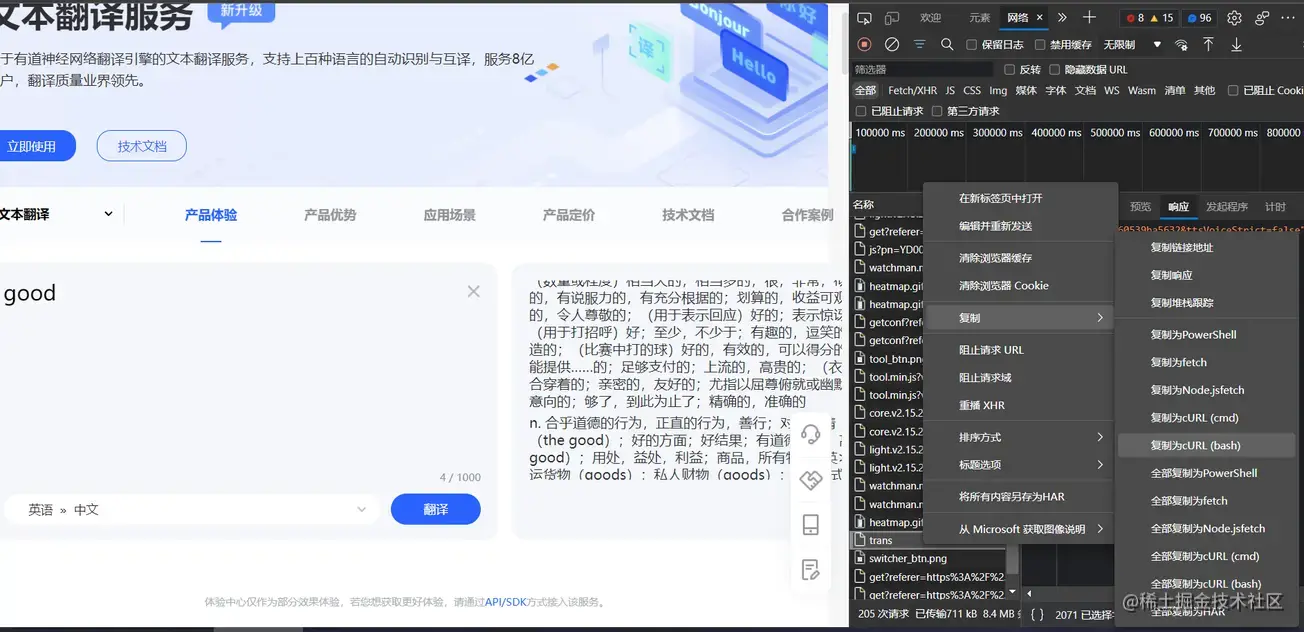
Task: Choose 重播 XHR
Action: 1018,406
